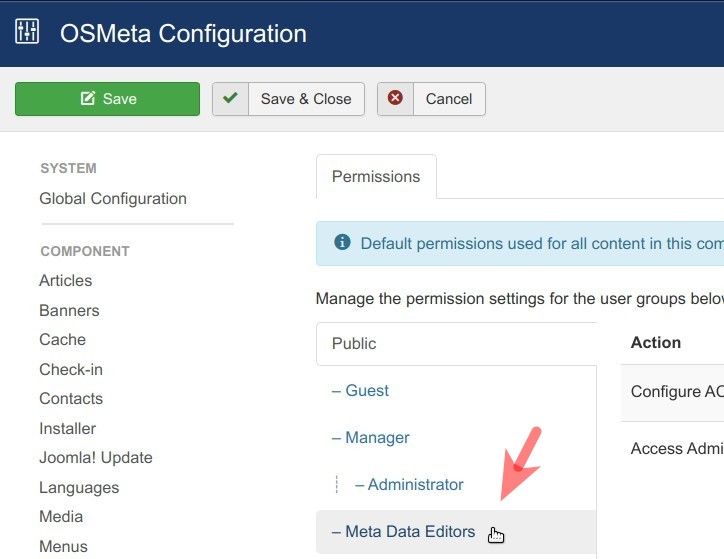Click the green checkmark icon beside Save & Close
This screenshot has height=559, width=724.
tap(230, 98)
